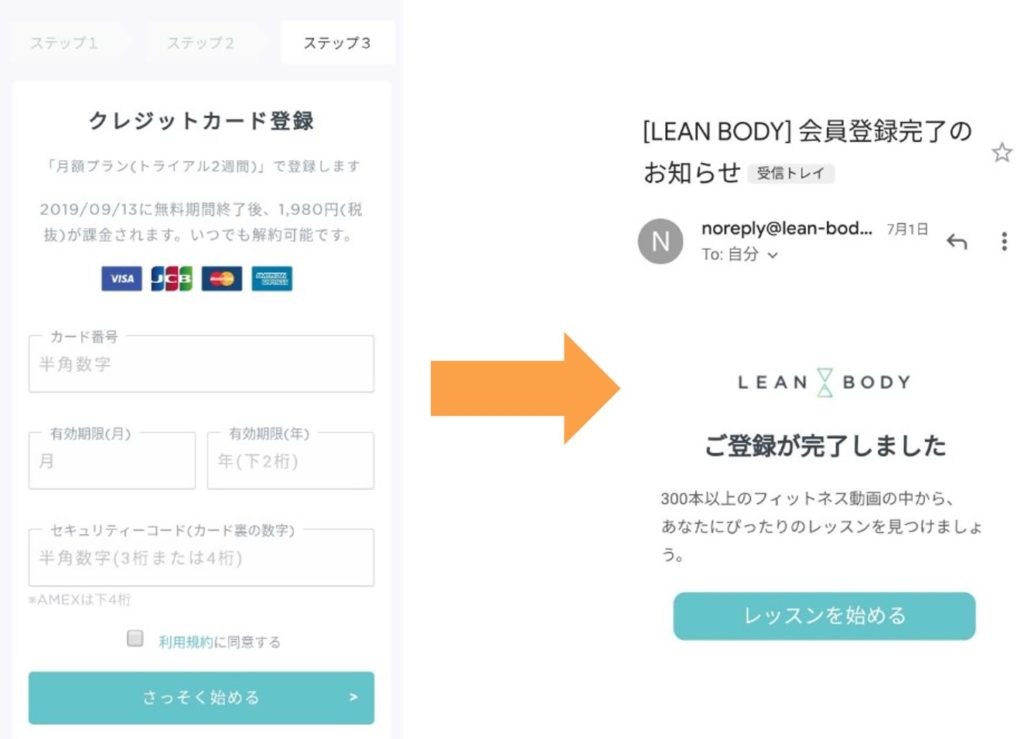Click the クレジットカード登録 heading

201,121
